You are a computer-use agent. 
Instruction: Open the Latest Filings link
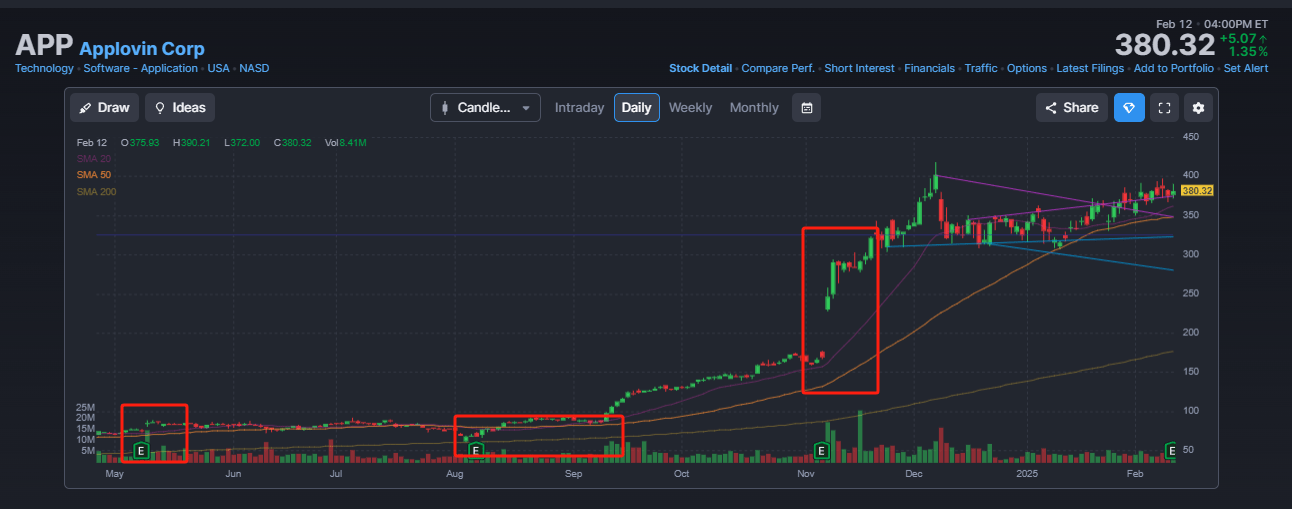click(x=1090, y=68)
